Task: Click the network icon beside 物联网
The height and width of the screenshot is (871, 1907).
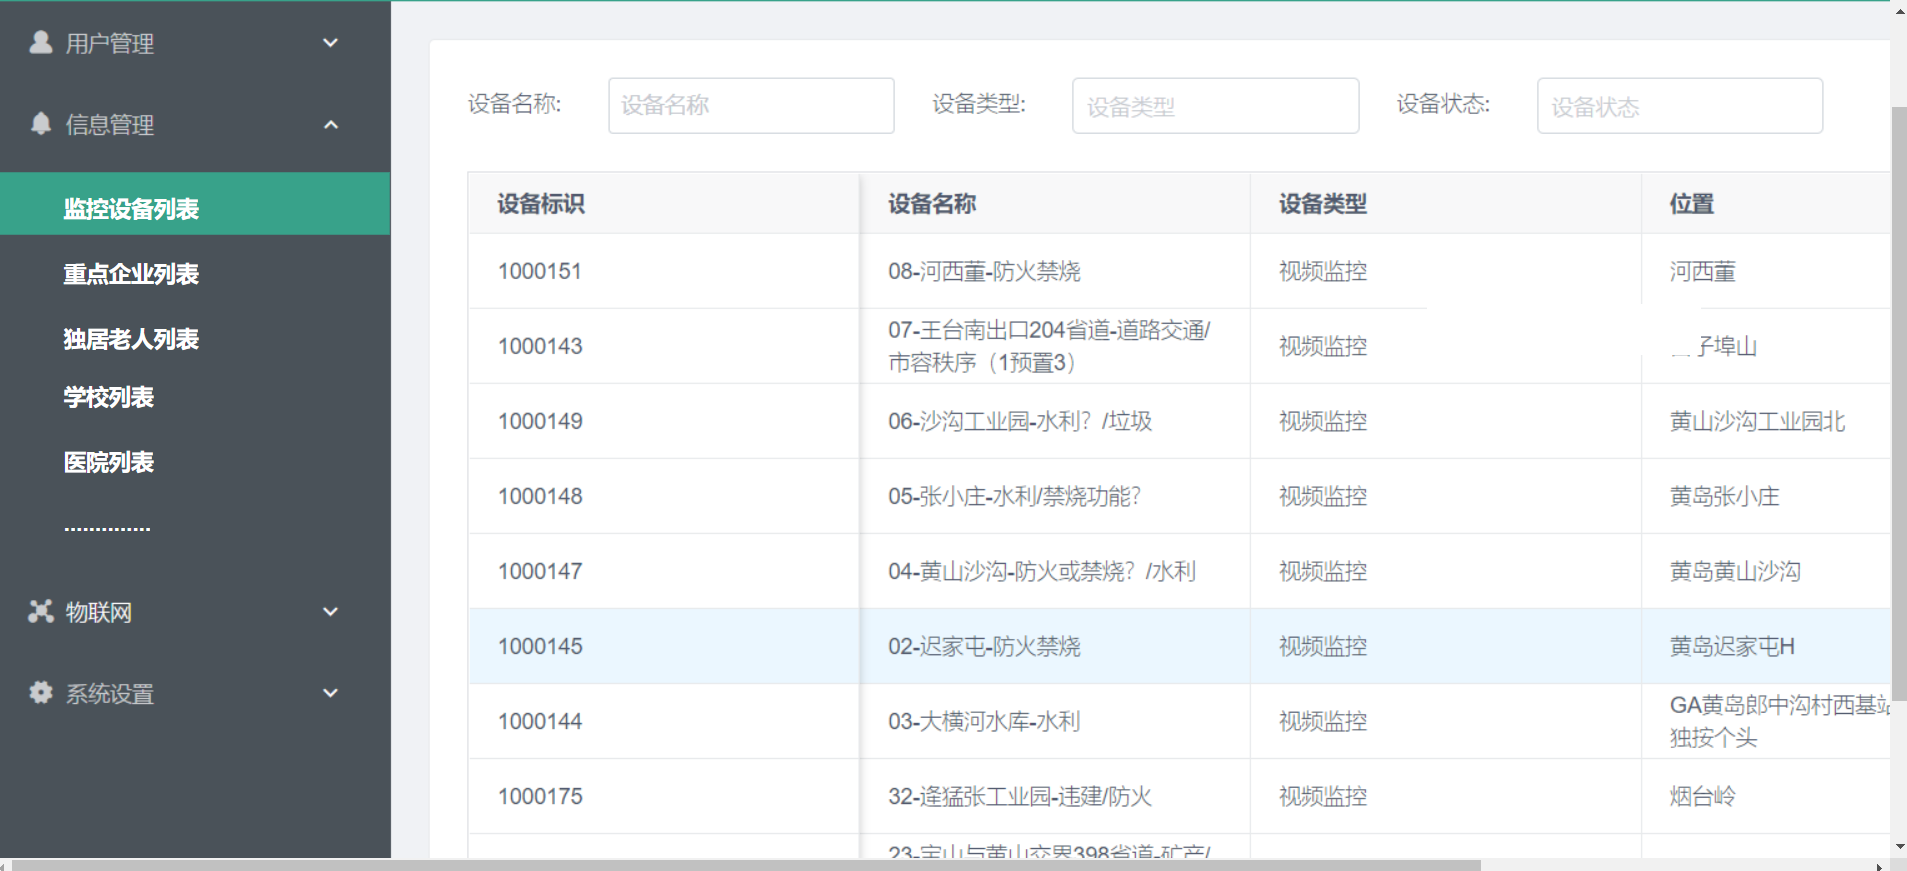Action: tap(41, 611)
